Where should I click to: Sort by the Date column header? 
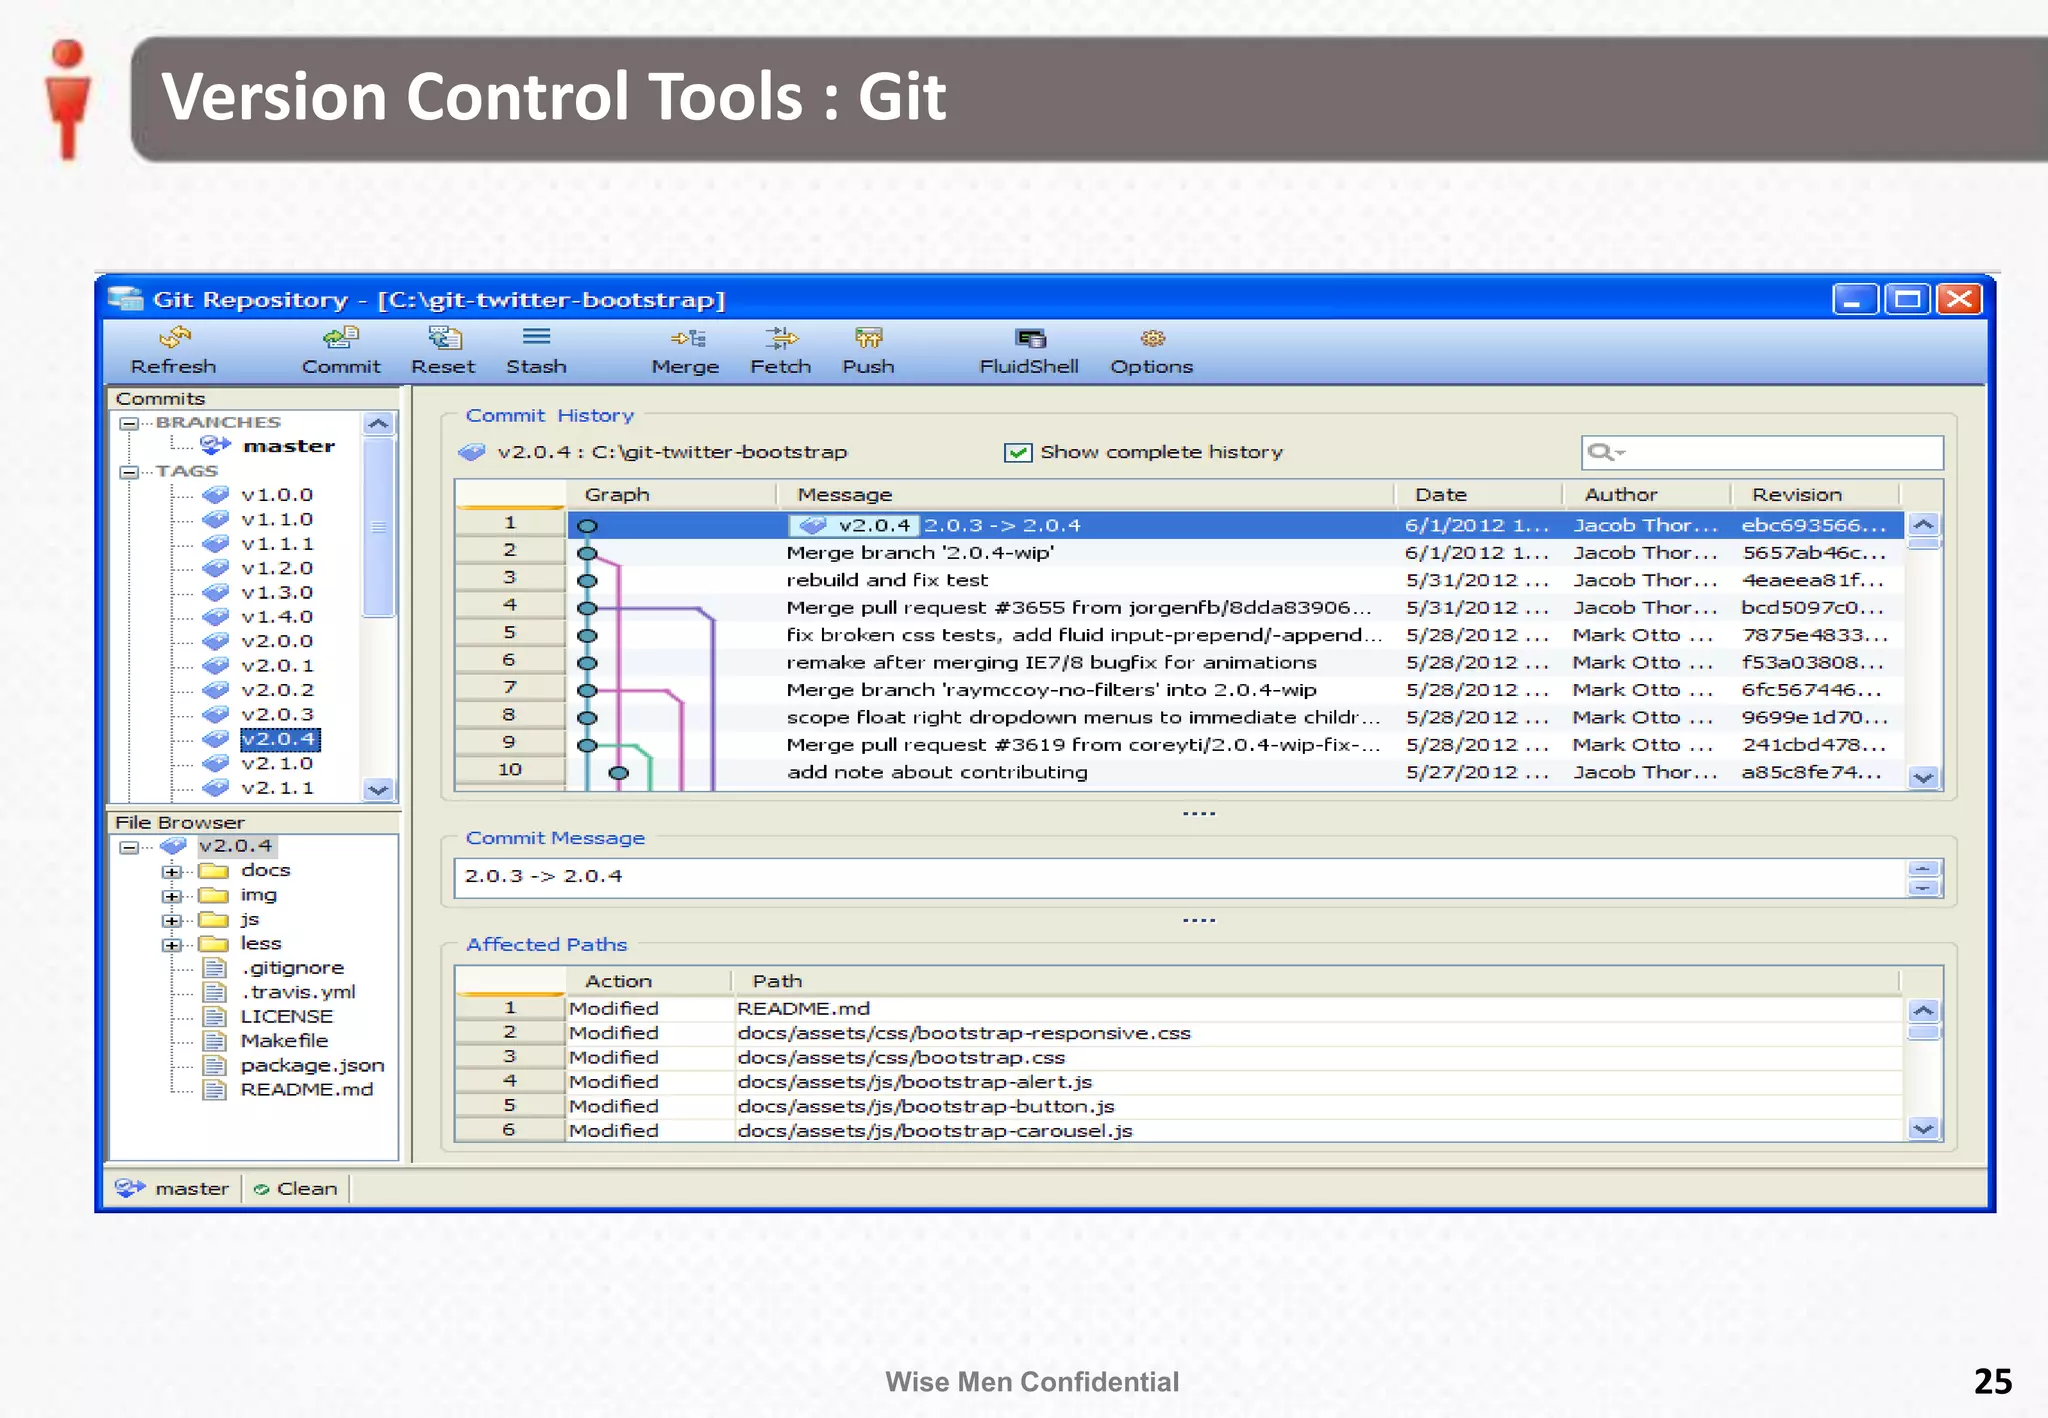tap(1477, 494)
